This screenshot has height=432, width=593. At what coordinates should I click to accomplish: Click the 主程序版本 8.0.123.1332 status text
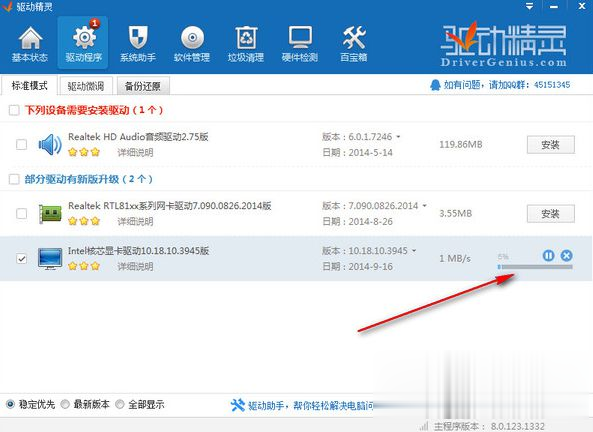click(x=489, y=426)
